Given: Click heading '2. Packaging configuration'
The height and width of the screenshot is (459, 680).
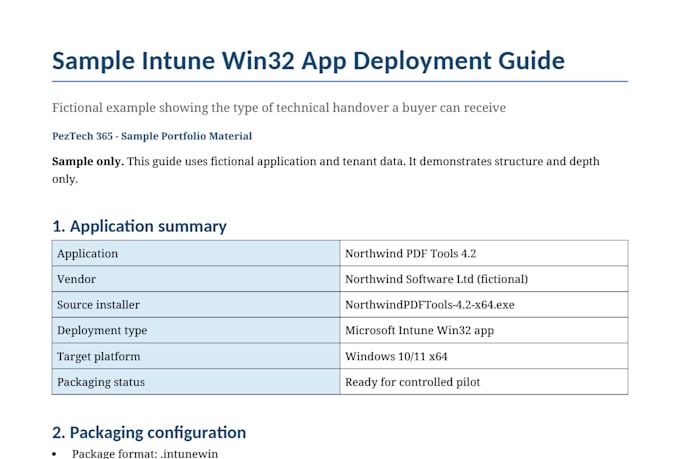Looking at the screenshot, I should pyautogui.click(x=149, y=433).
